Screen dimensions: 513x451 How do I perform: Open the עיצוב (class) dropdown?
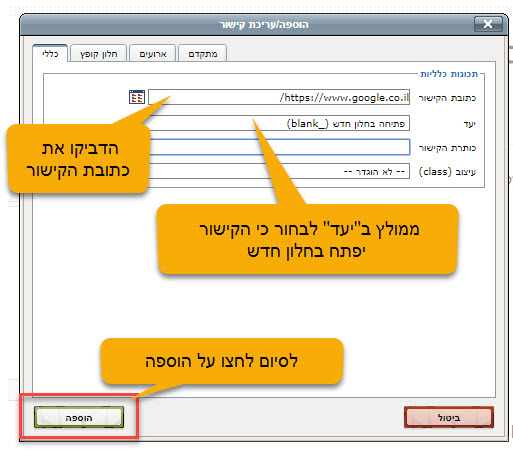[279, 171]
